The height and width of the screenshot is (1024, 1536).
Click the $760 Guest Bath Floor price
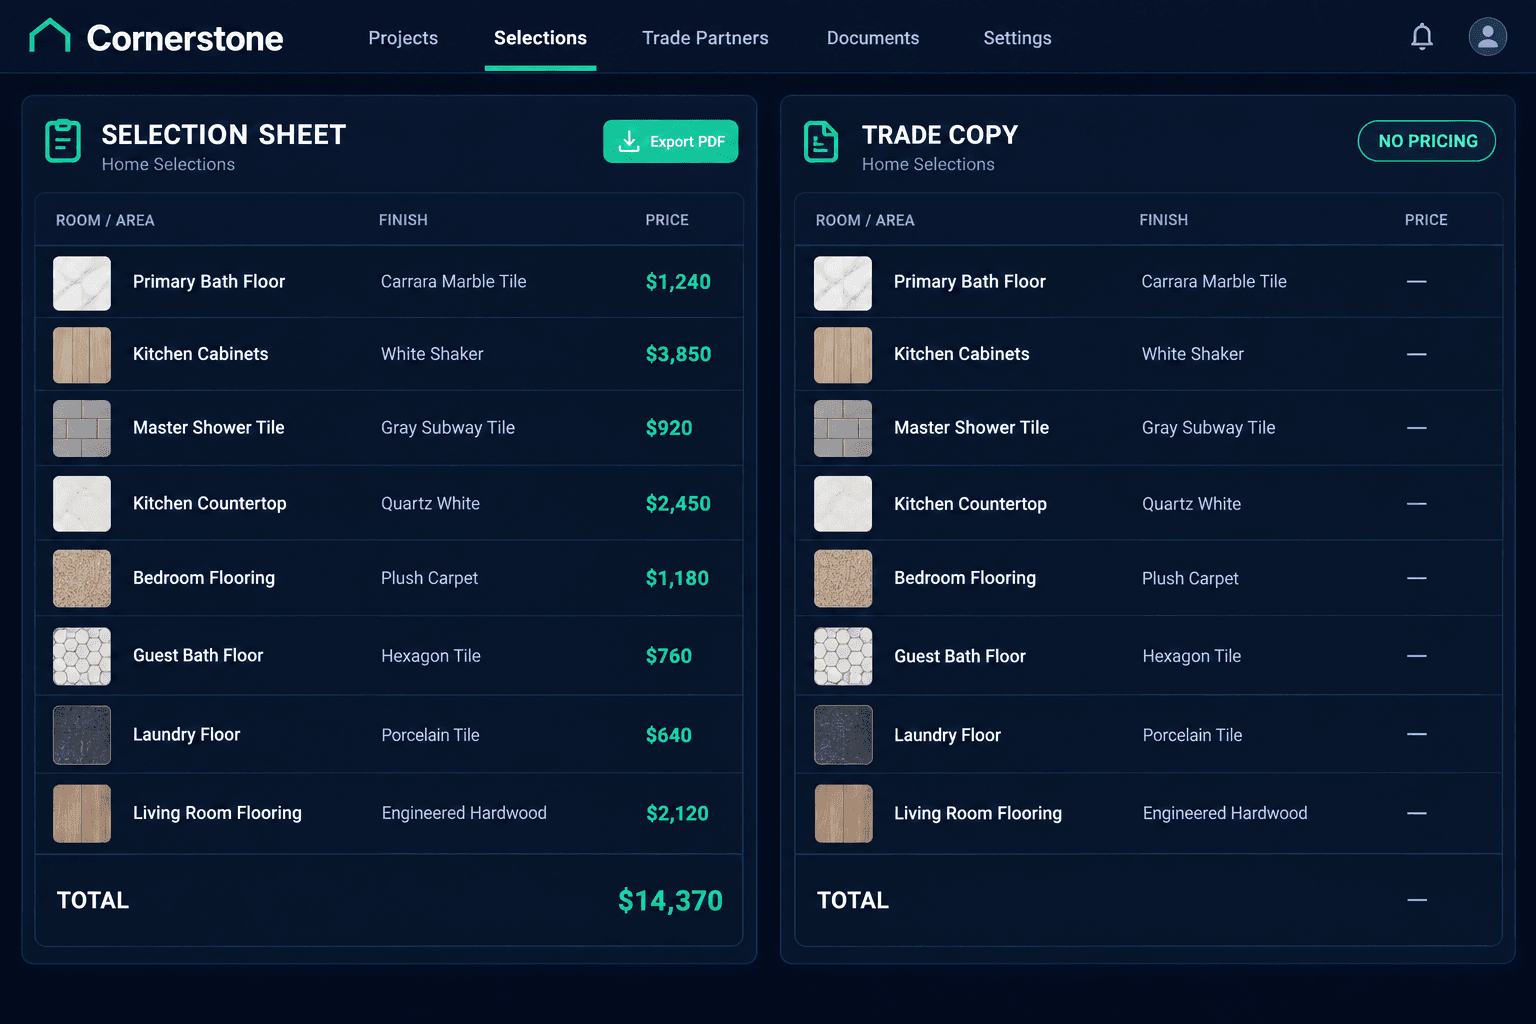coord(669,656)
